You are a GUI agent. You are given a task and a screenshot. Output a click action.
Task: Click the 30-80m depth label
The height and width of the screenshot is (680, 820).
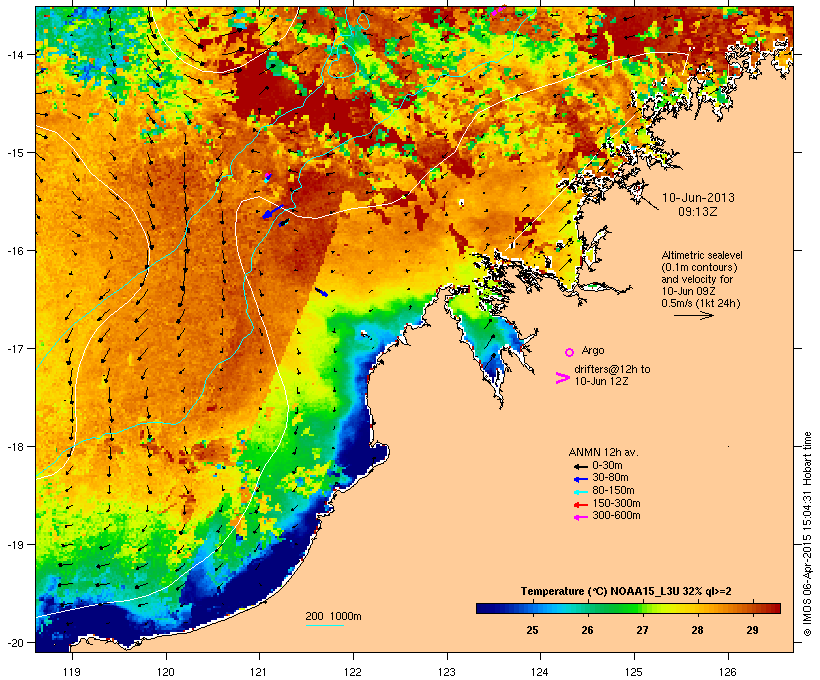coord(610,478)
